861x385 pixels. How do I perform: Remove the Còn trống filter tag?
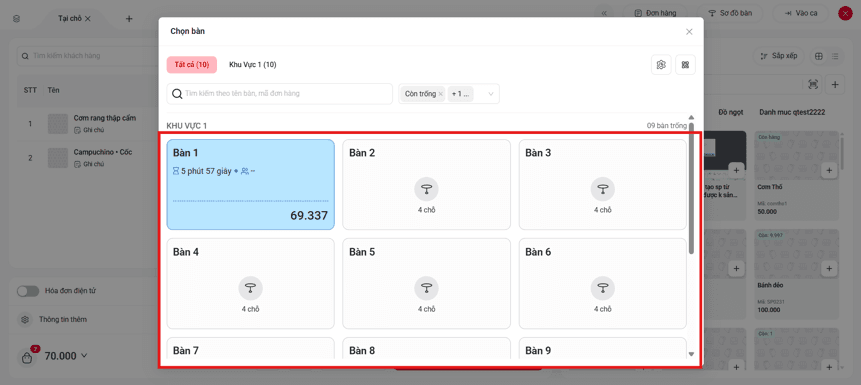pos(440,94)
